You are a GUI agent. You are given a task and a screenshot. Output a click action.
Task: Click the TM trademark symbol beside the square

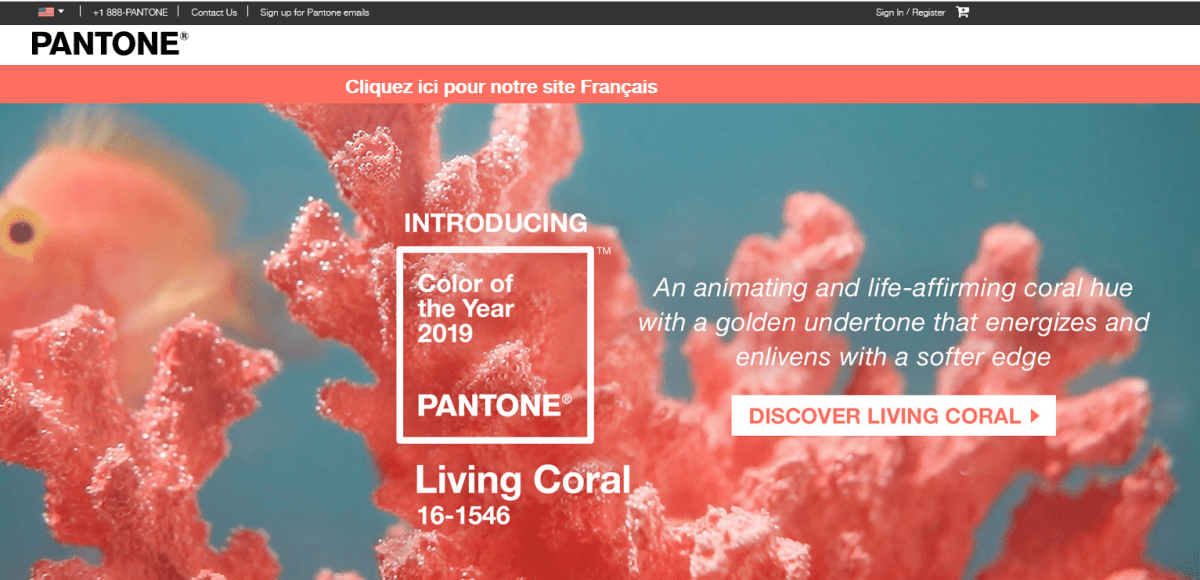tap(603, 252)
